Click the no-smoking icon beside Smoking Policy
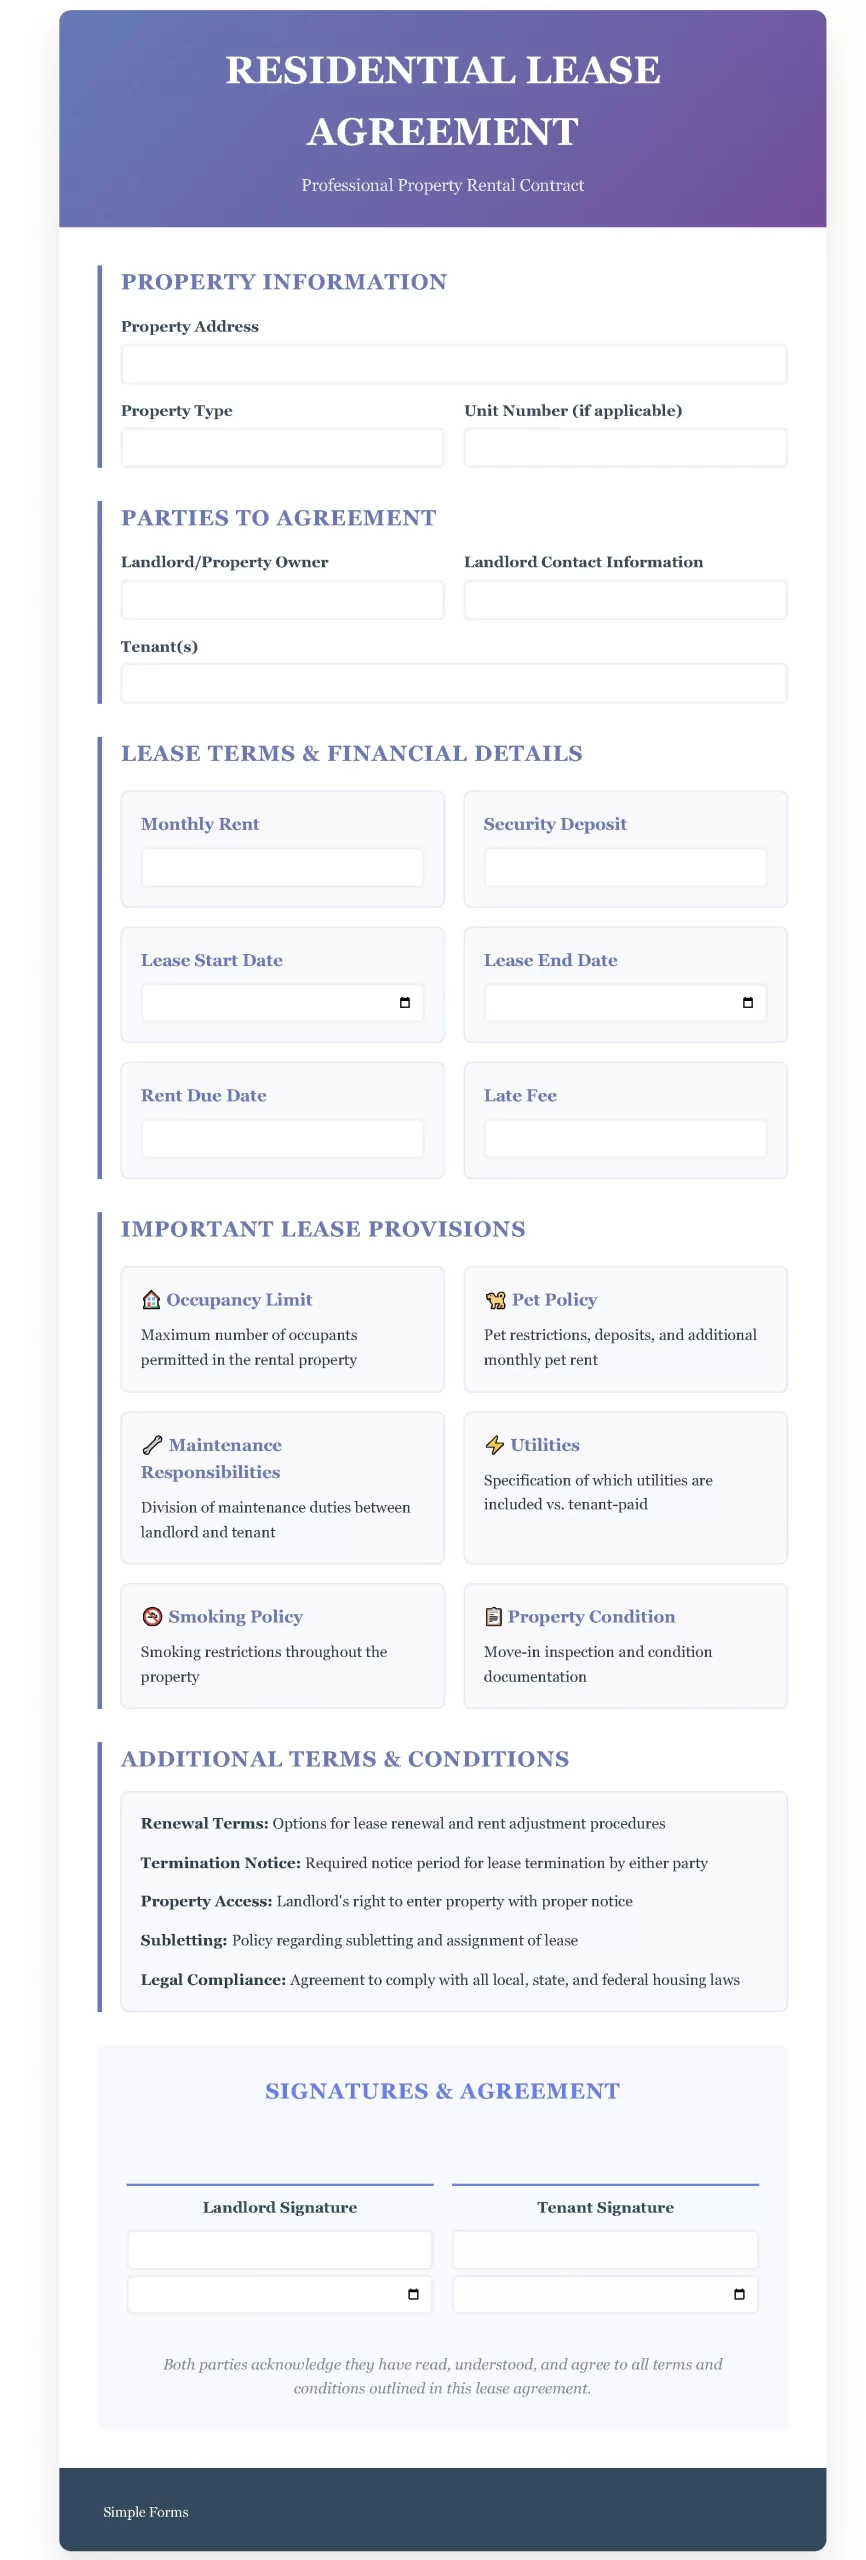This screenshot has width=866, height=2560. pyautogui.click(x=152, y=1617)
